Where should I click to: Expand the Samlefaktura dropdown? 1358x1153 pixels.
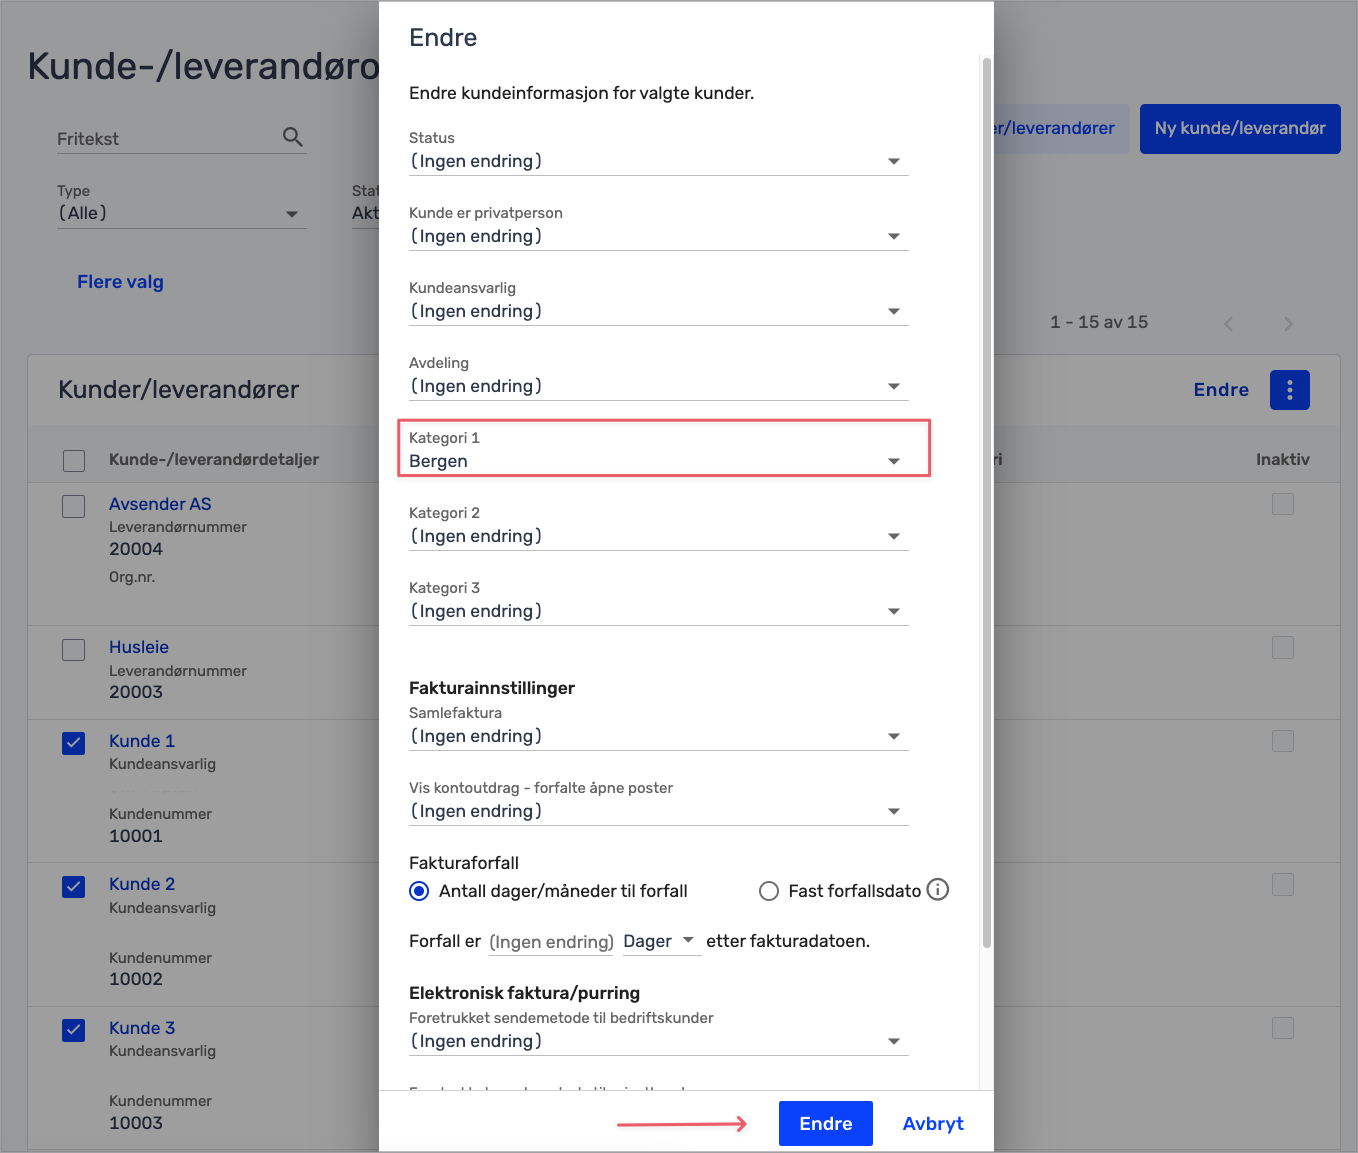click(x=658, y=736)
